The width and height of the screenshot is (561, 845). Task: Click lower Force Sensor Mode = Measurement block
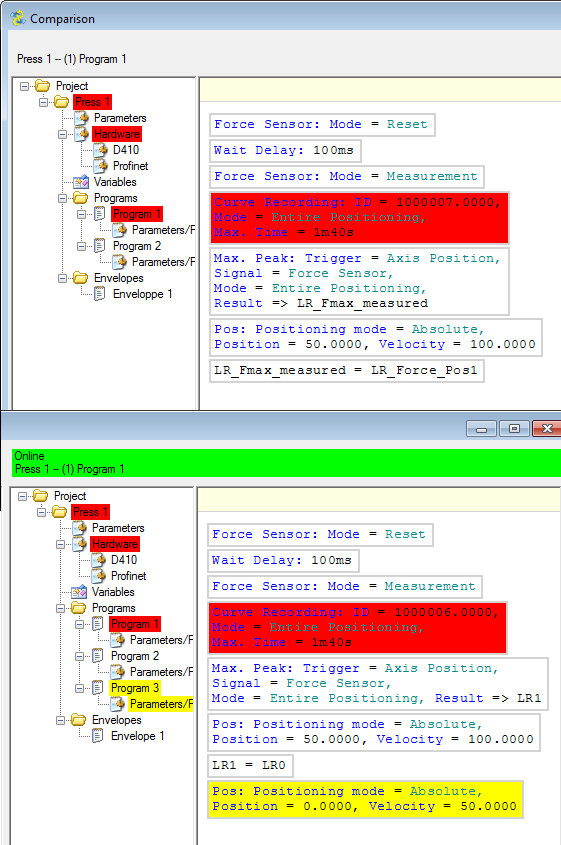pyautogui.click(x=344, y=586)
